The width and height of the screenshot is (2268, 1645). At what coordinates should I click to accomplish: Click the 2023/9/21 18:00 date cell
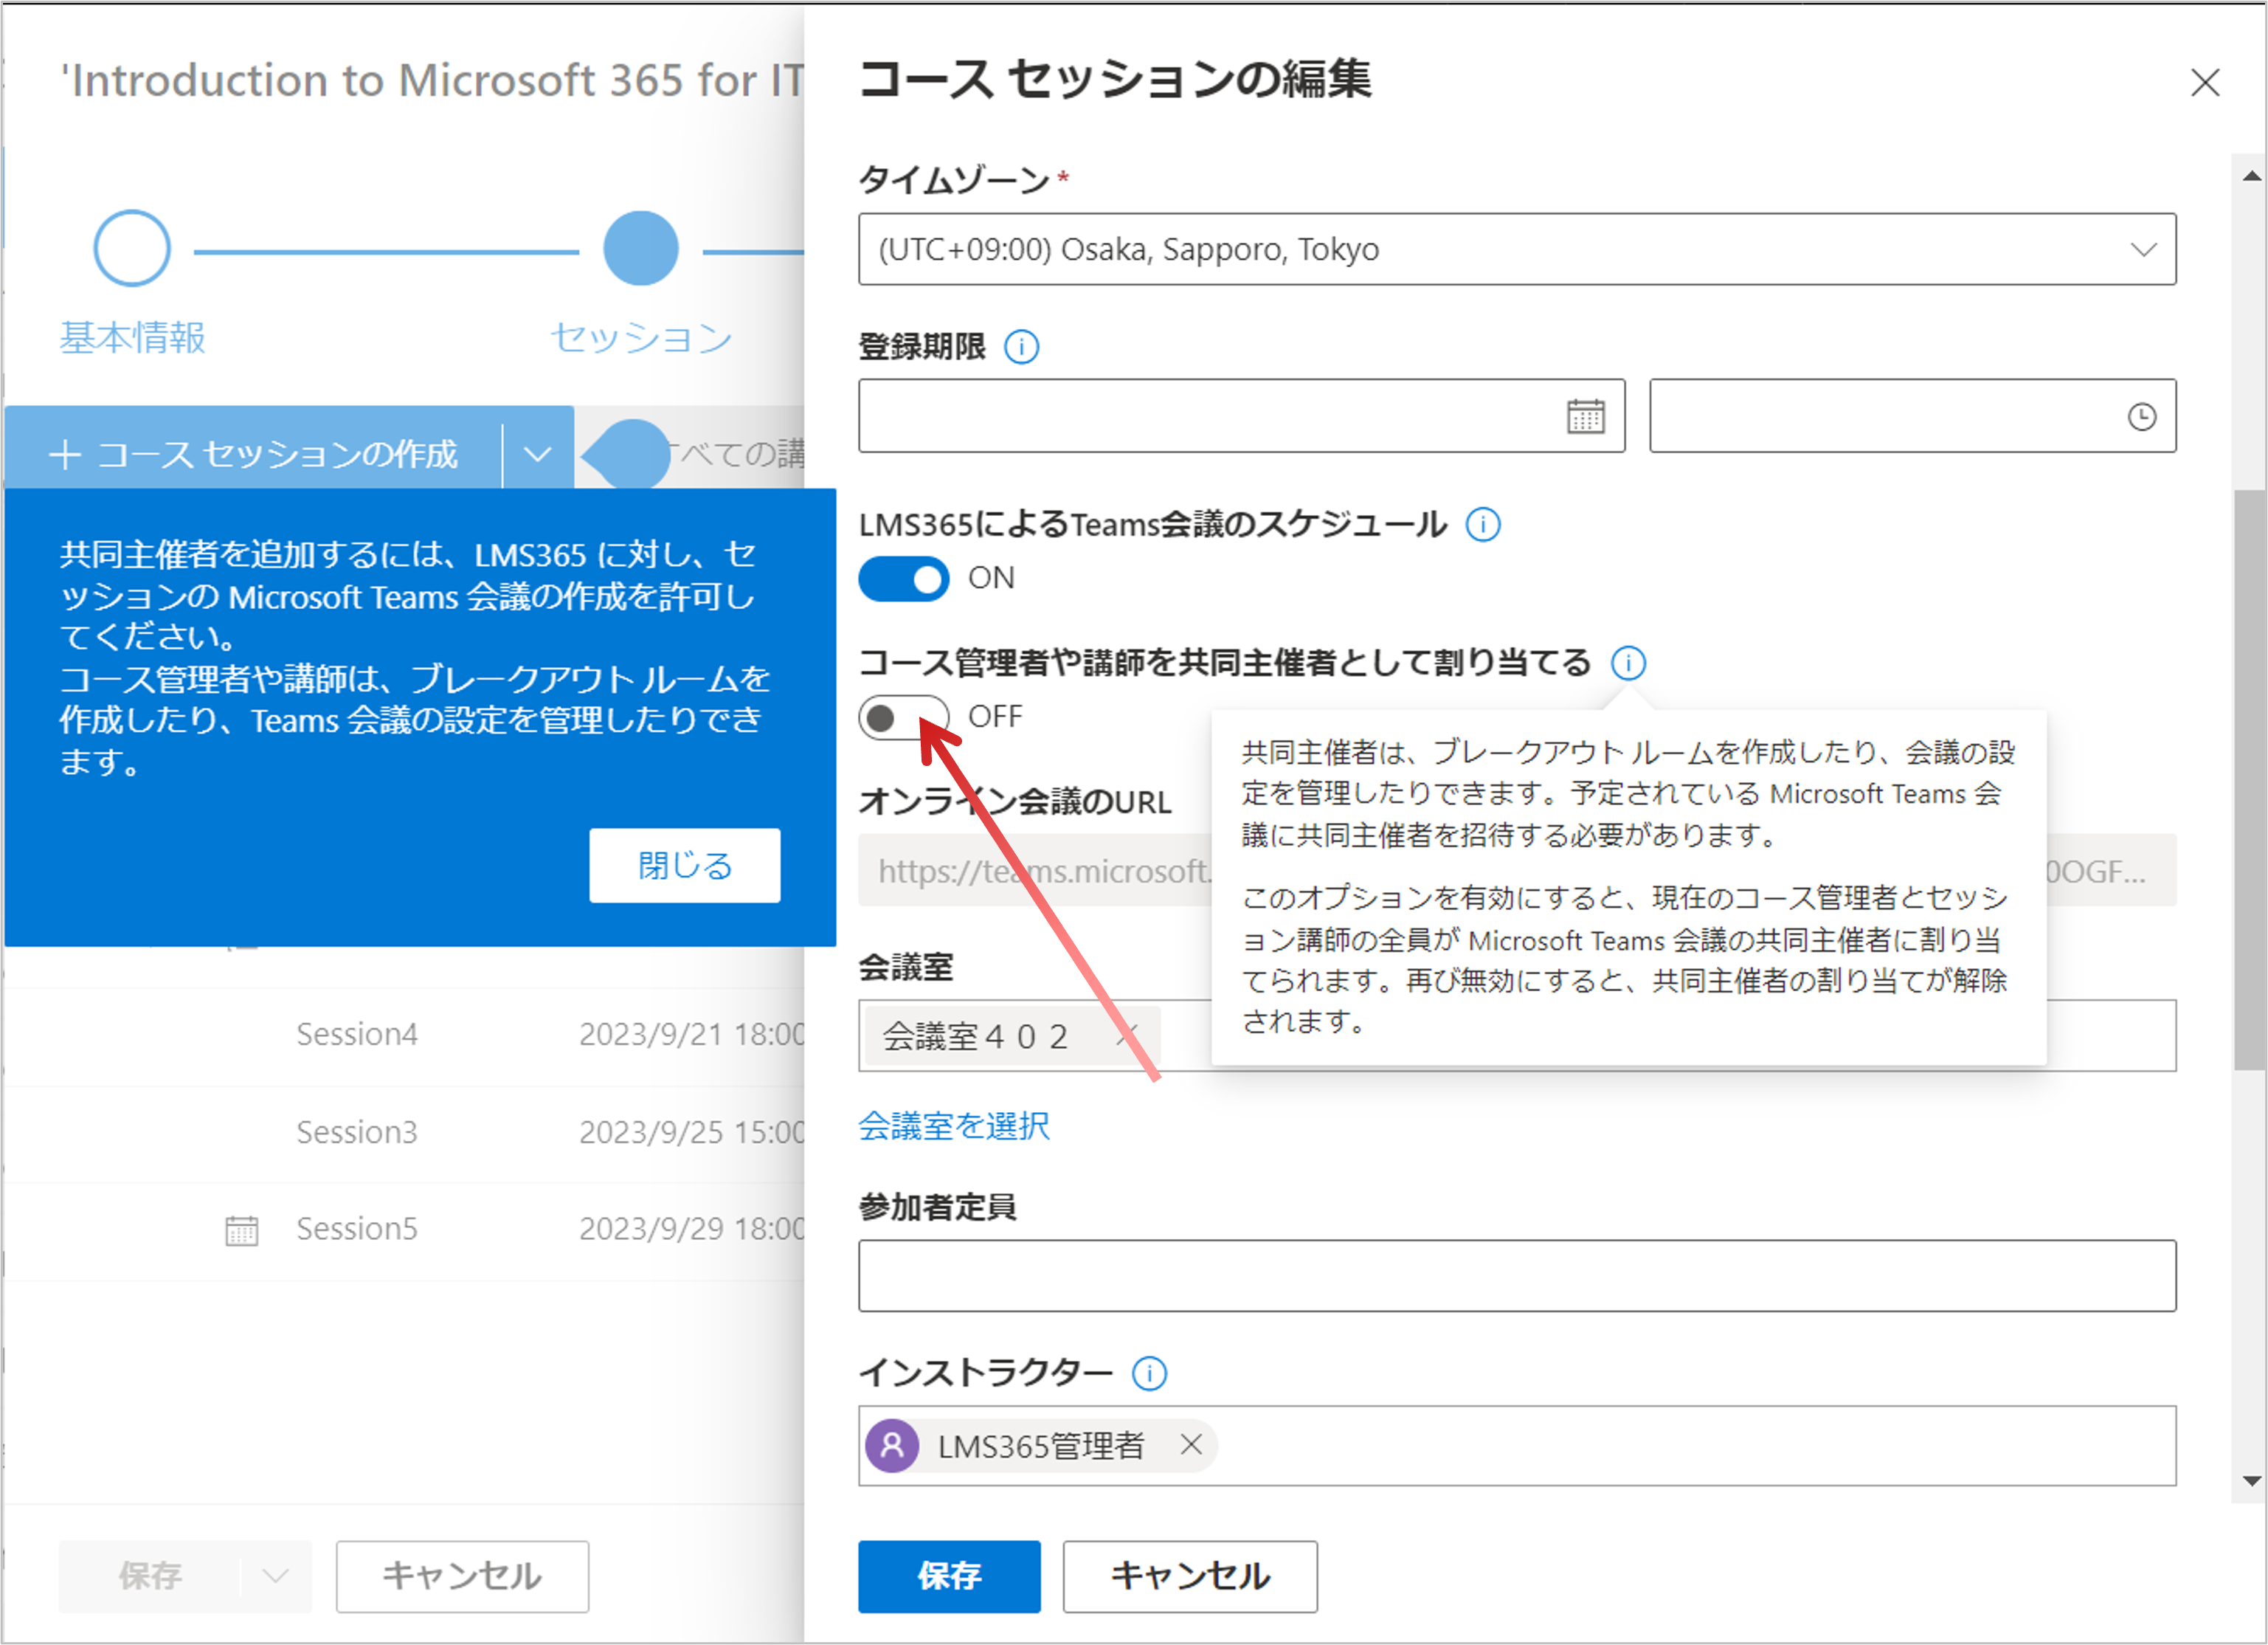pos(692,1035)
